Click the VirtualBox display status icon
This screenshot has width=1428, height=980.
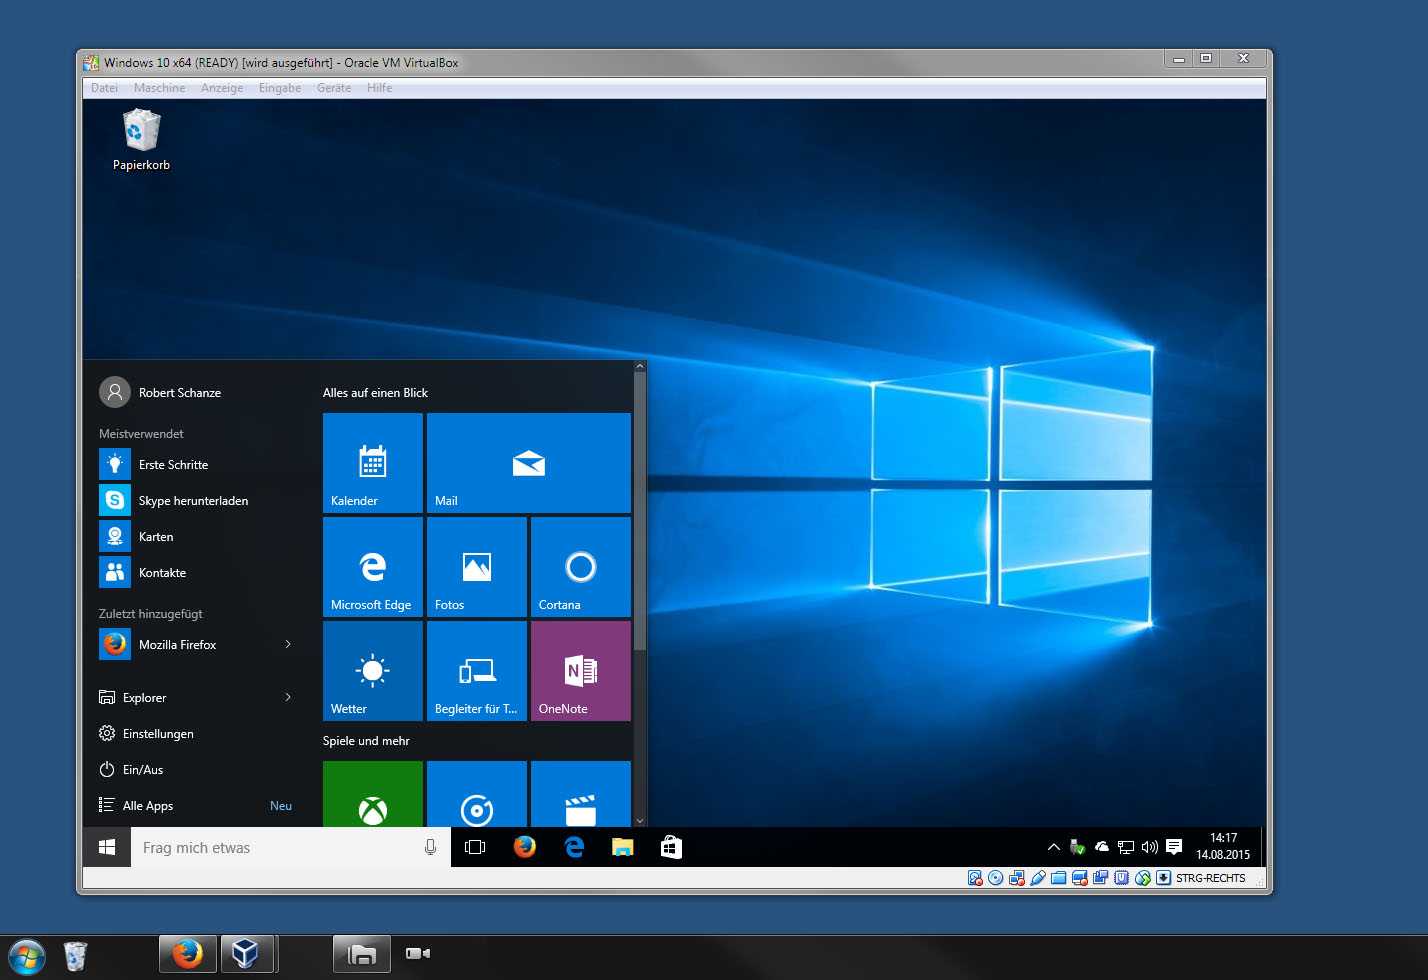1080,878
